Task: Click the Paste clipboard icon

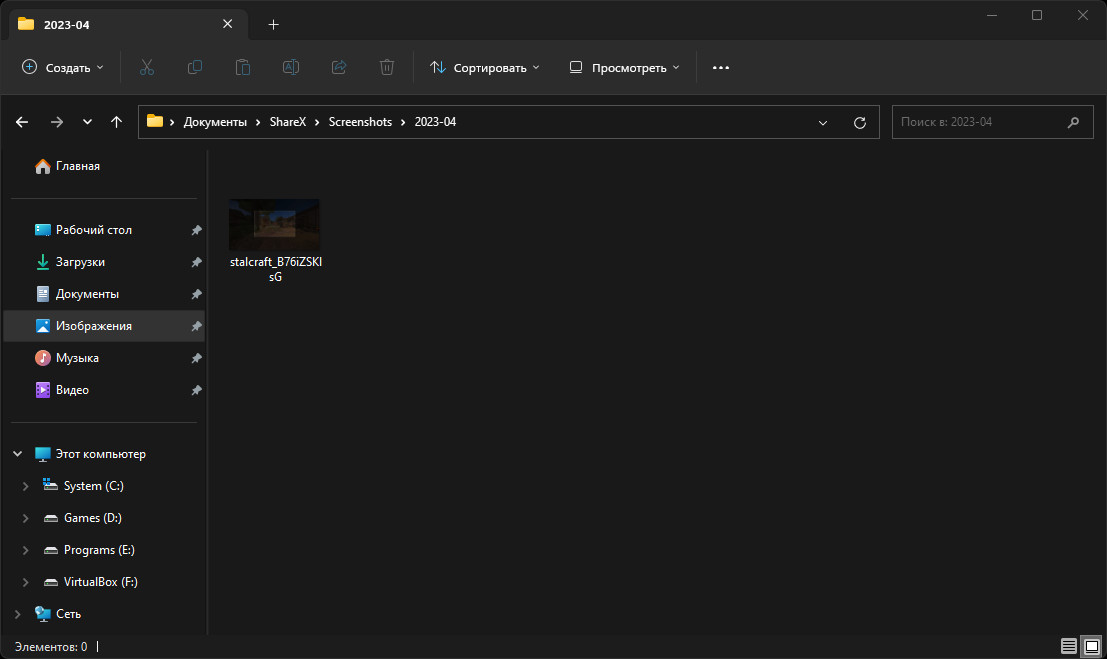Action: [x=243, y=67]
